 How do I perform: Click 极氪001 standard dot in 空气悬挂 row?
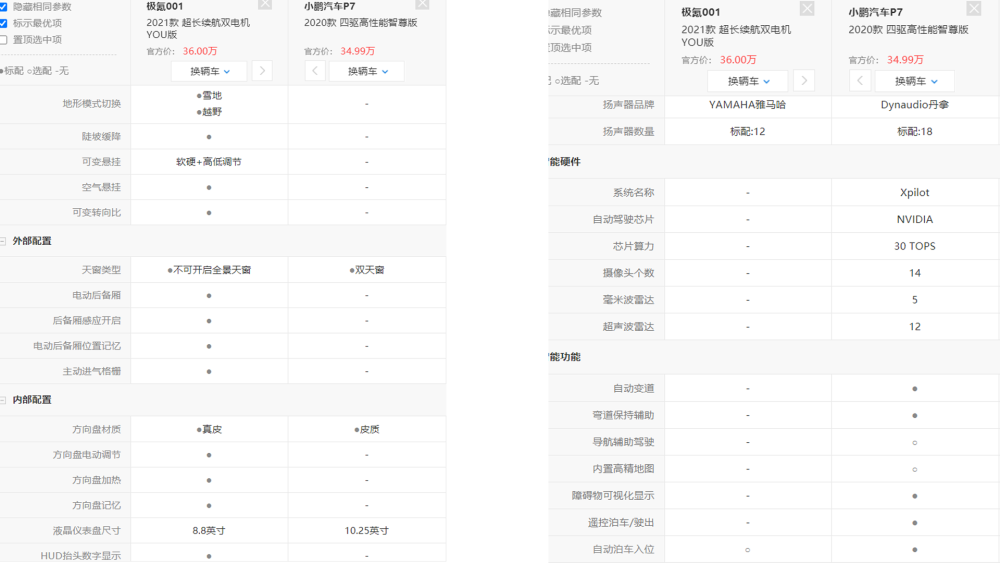(x=209, y=187)
